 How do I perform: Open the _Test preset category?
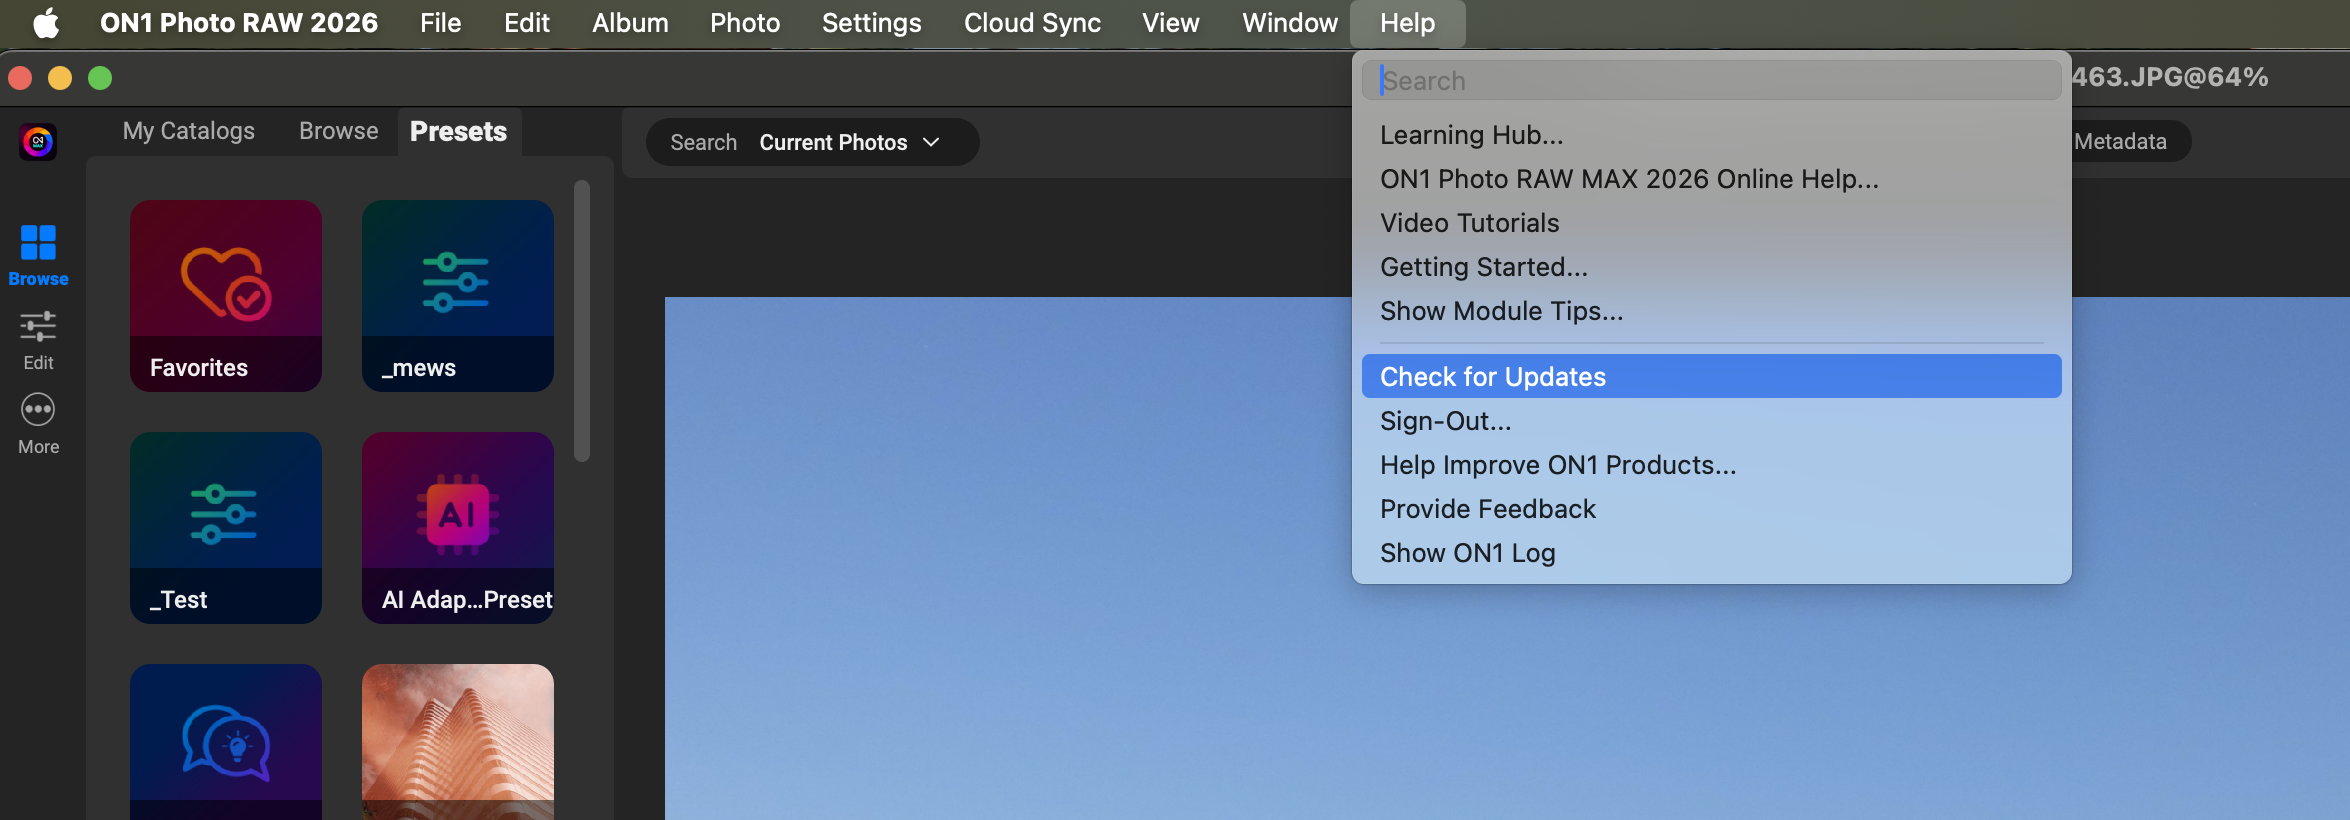pyautogui.click(x=226, y=528)
